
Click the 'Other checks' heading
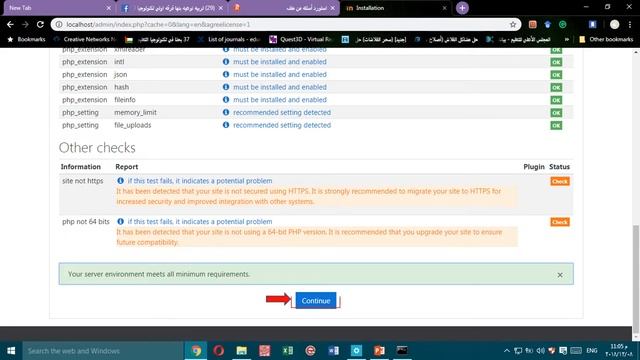tap(97, 147)
